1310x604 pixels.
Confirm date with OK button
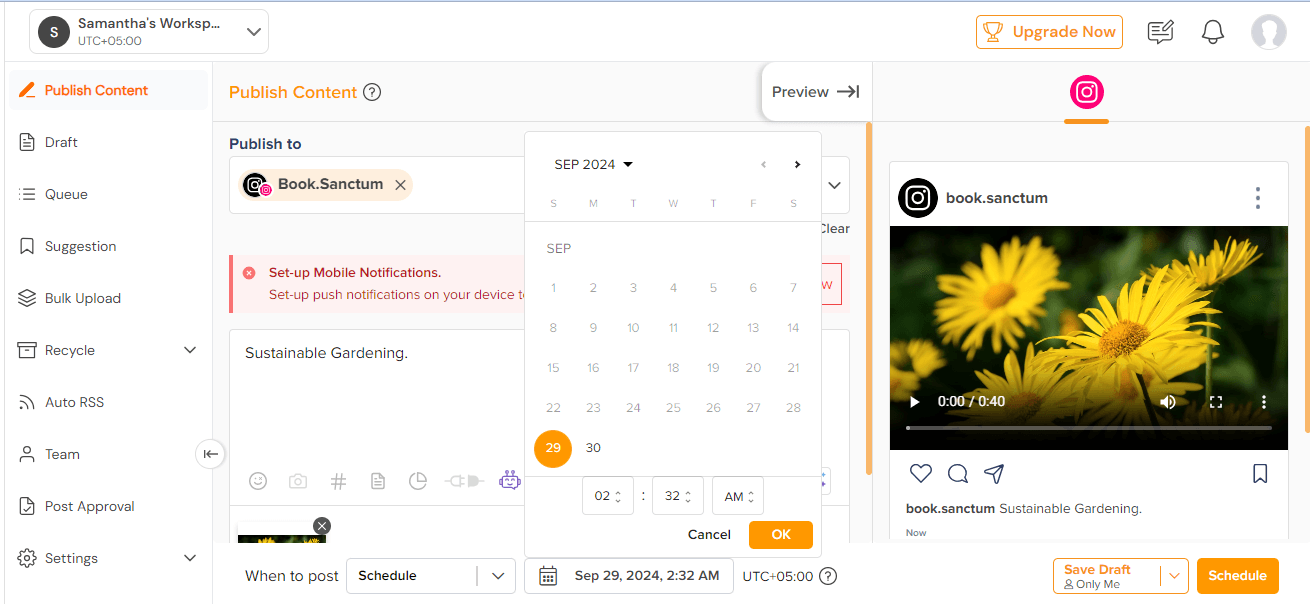pos(781,535)
